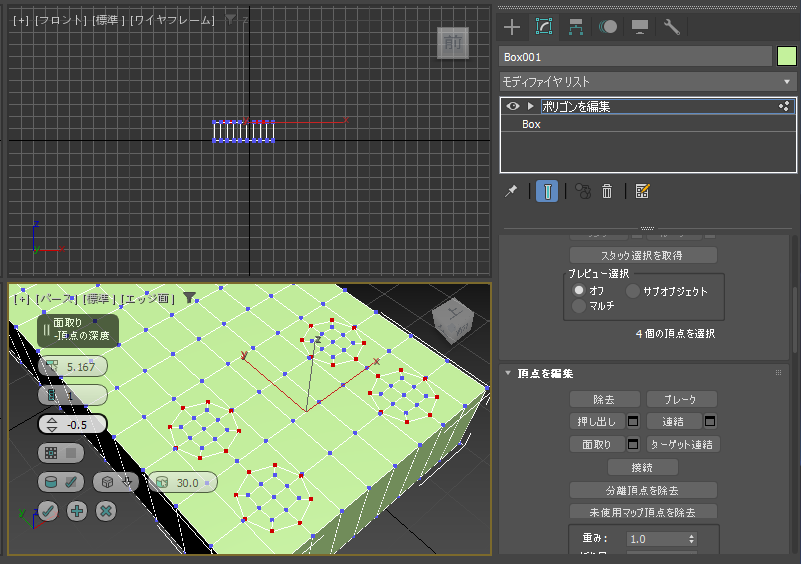Click the front viewport [+] menu

coord(21,20)
